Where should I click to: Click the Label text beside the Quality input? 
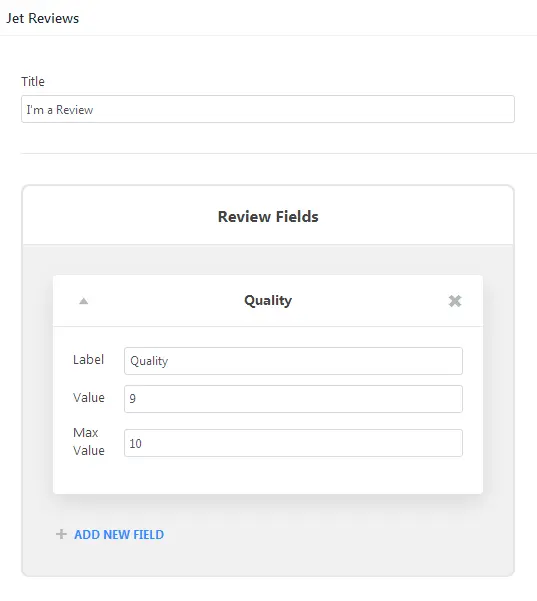[x=89, y=360]
